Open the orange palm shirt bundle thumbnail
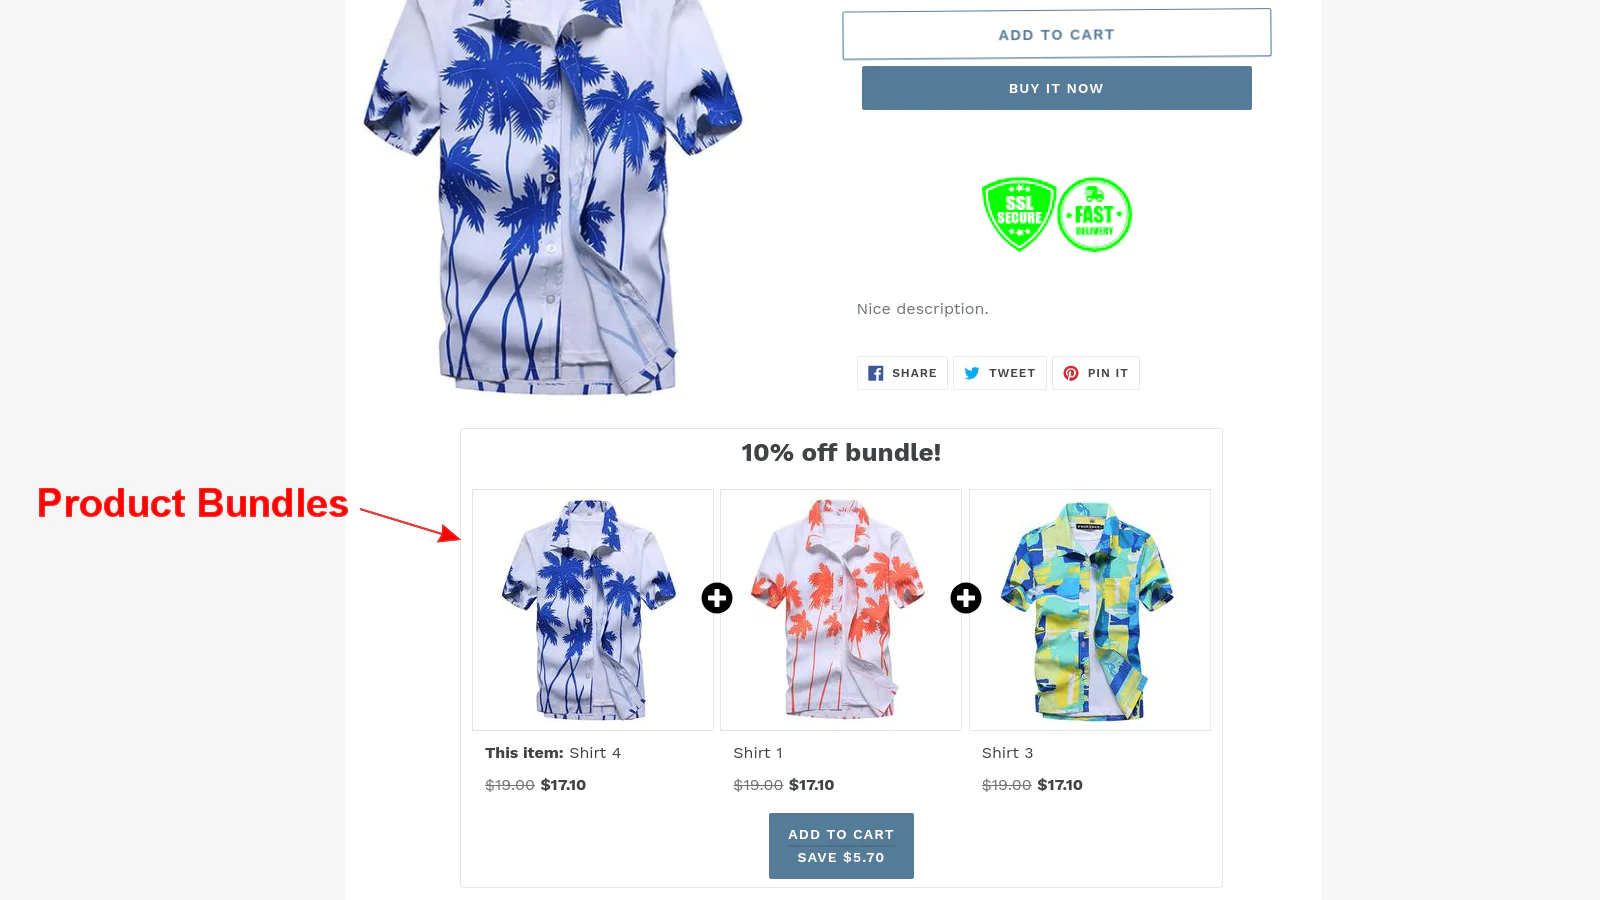The image size is (1600, 900). pos(841,610)
